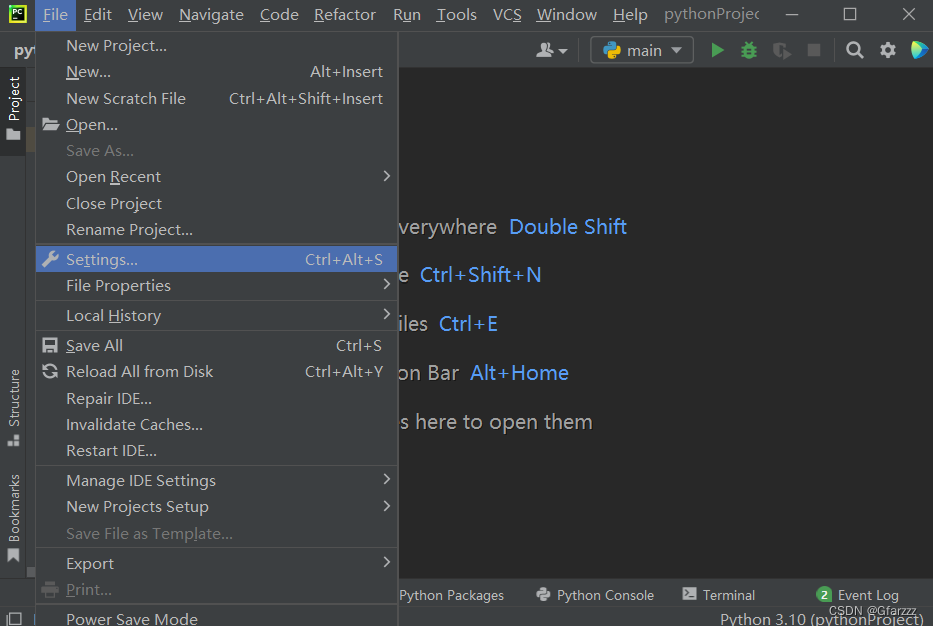
Task: Open the Python Packages tab
Action: click(451, 595)
